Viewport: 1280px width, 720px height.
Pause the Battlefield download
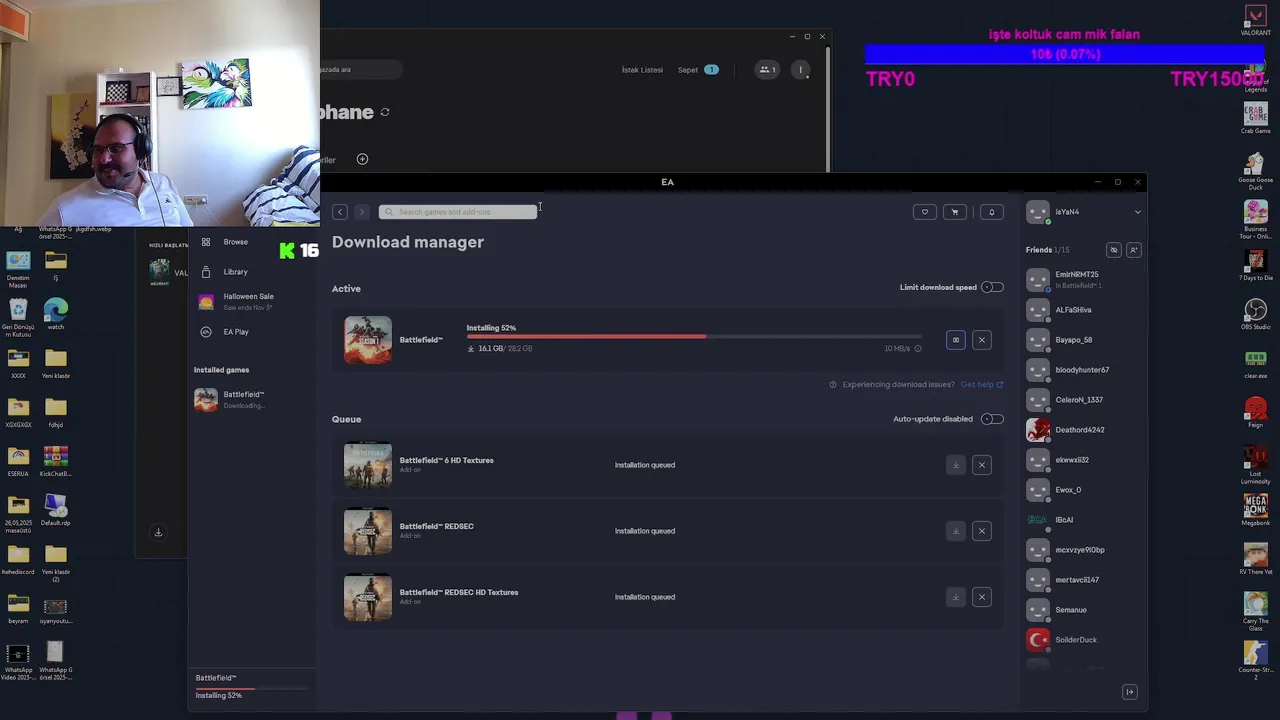pos(955,340)
